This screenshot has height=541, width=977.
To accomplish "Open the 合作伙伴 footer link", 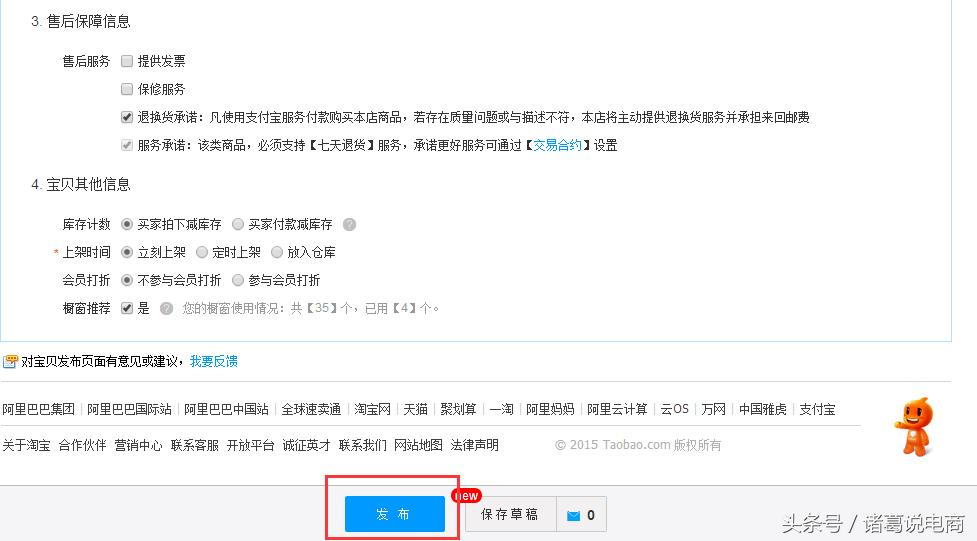I will point(82,445).
